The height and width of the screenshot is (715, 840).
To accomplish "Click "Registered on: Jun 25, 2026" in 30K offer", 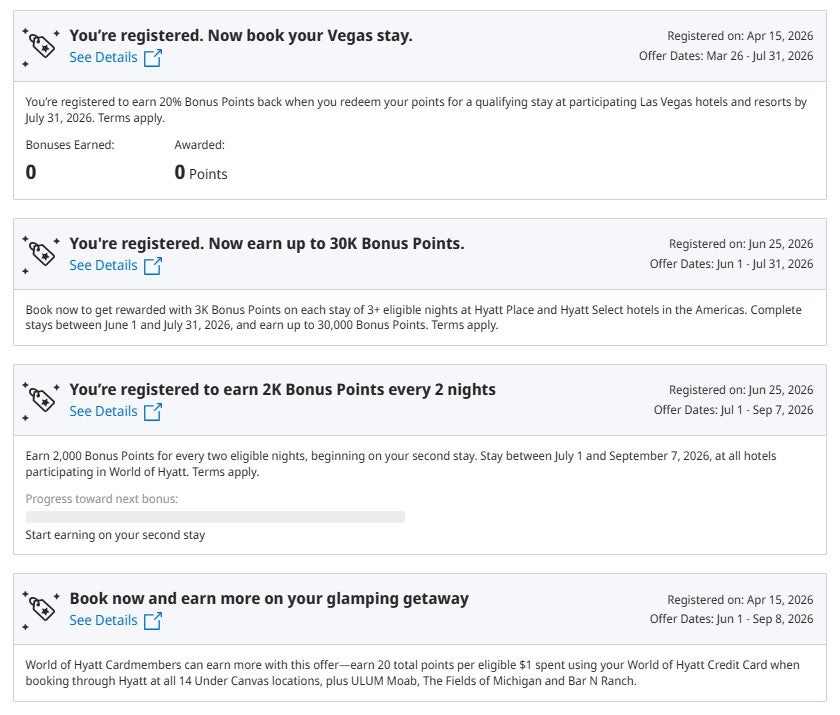I will click(741, 244).
